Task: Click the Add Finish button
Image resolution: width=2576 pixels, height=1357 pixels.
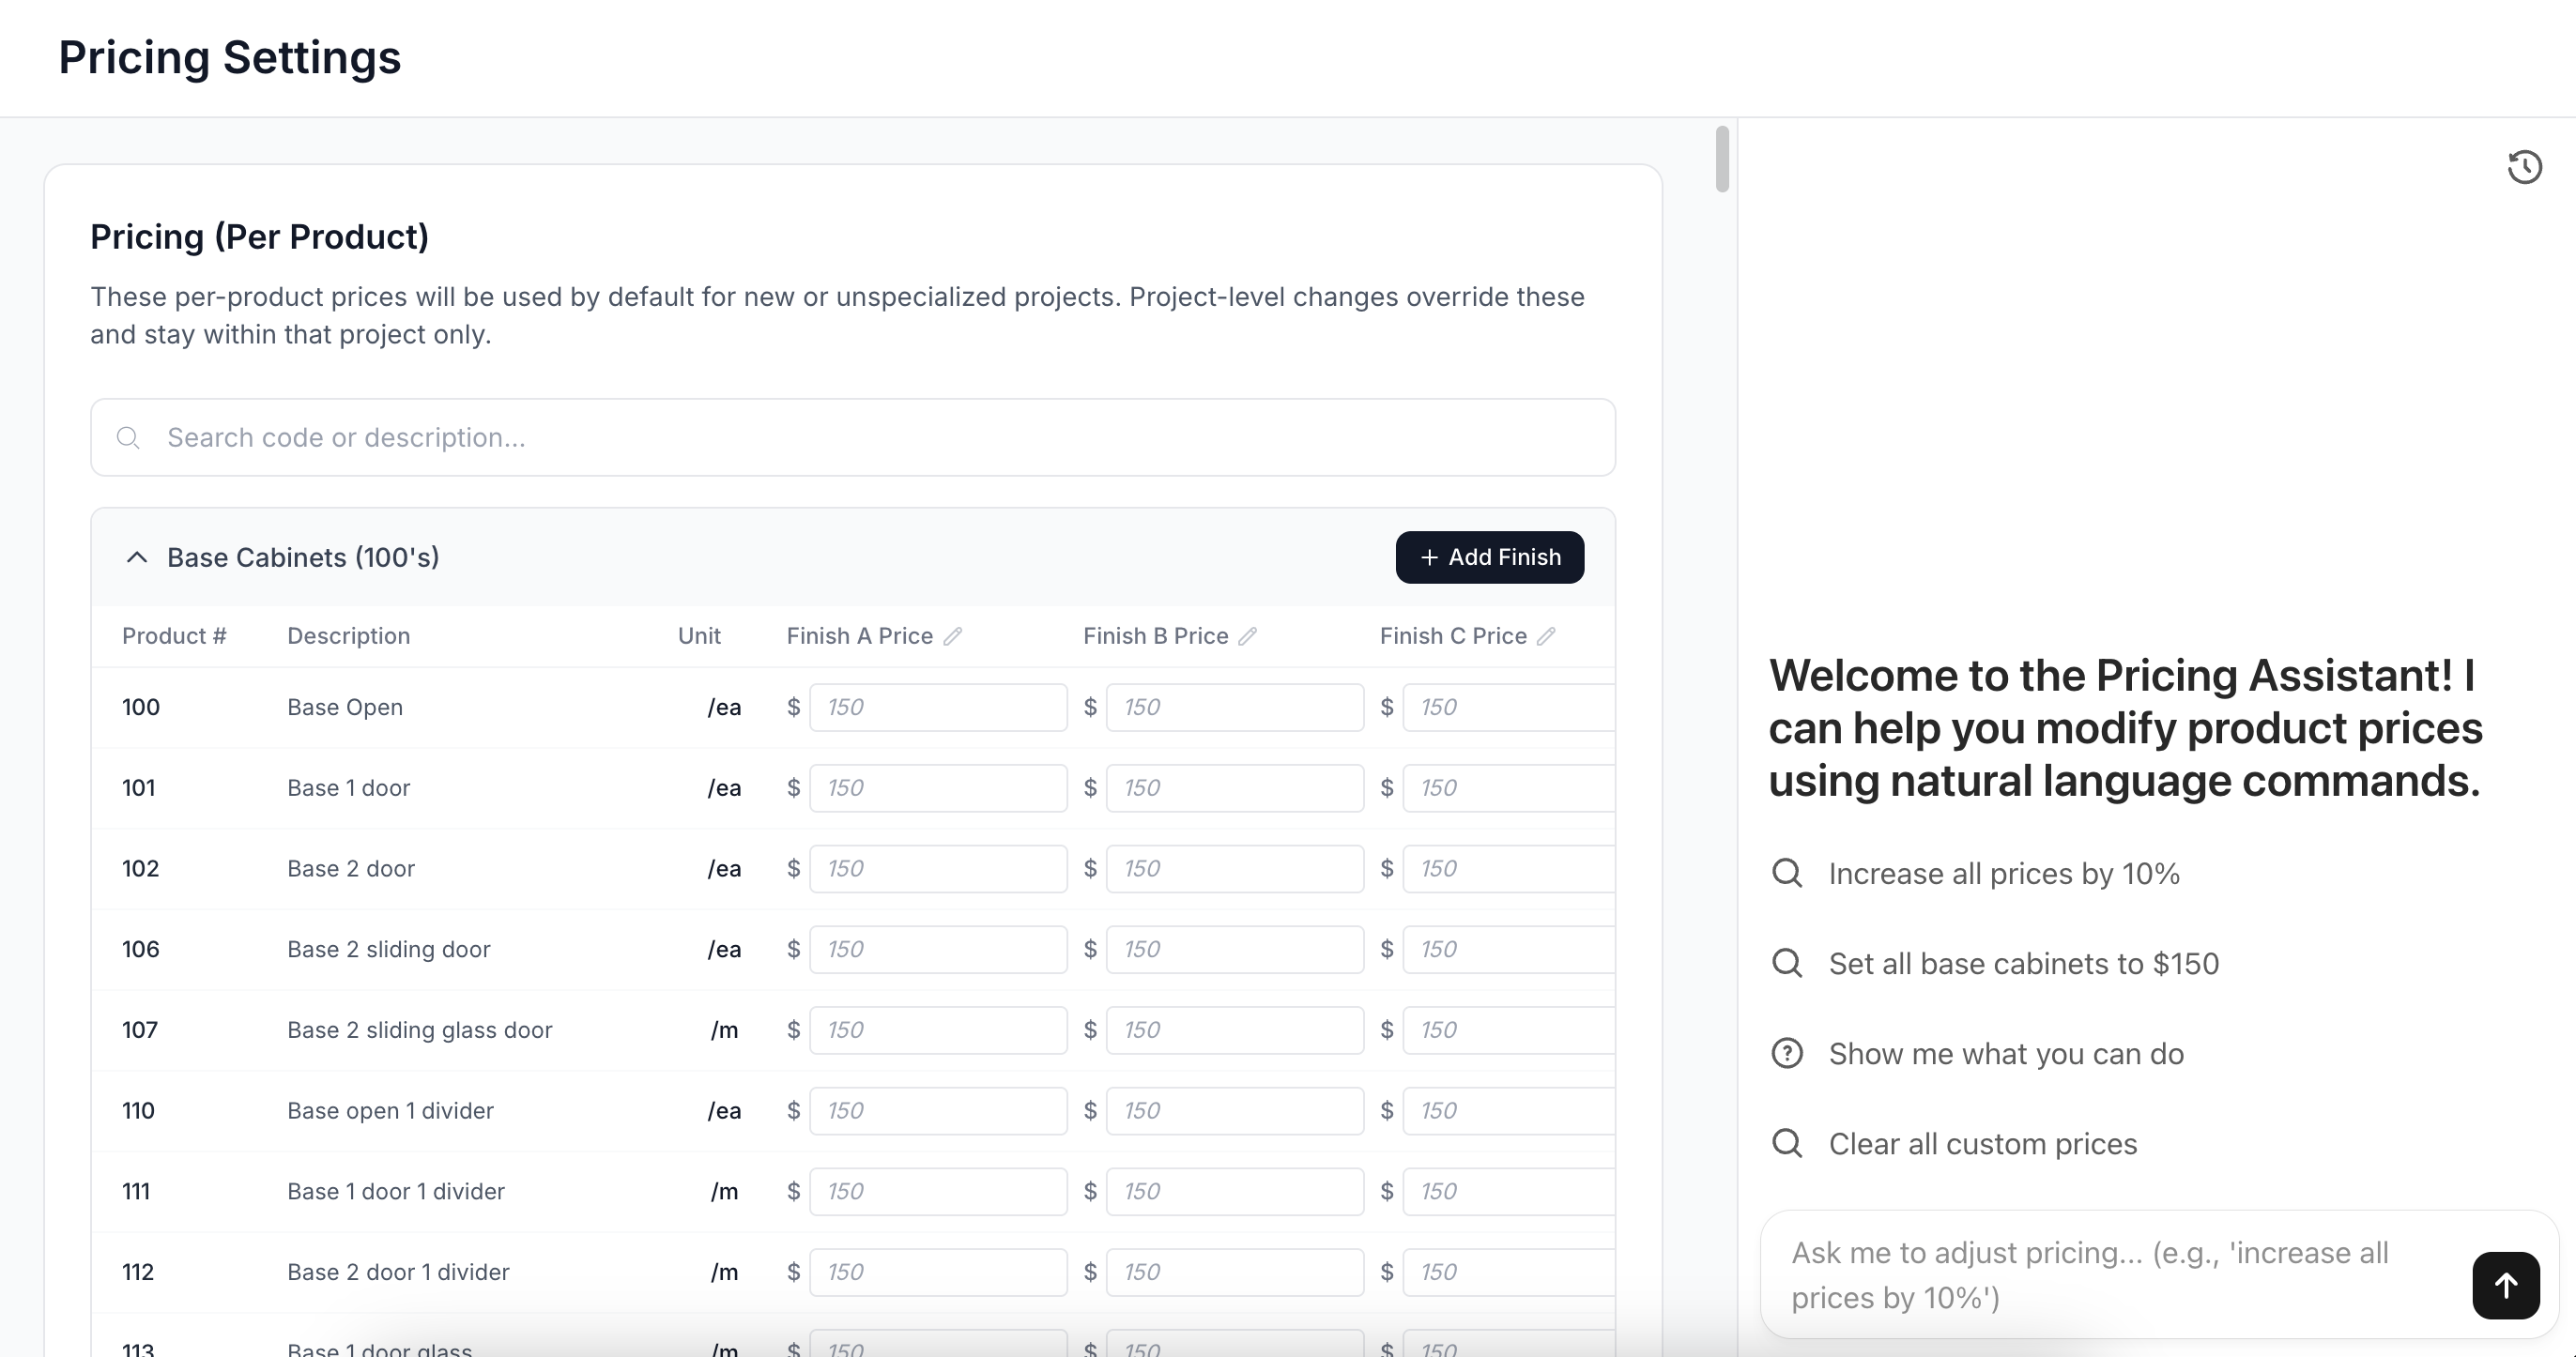Action: coord(1489,557)
